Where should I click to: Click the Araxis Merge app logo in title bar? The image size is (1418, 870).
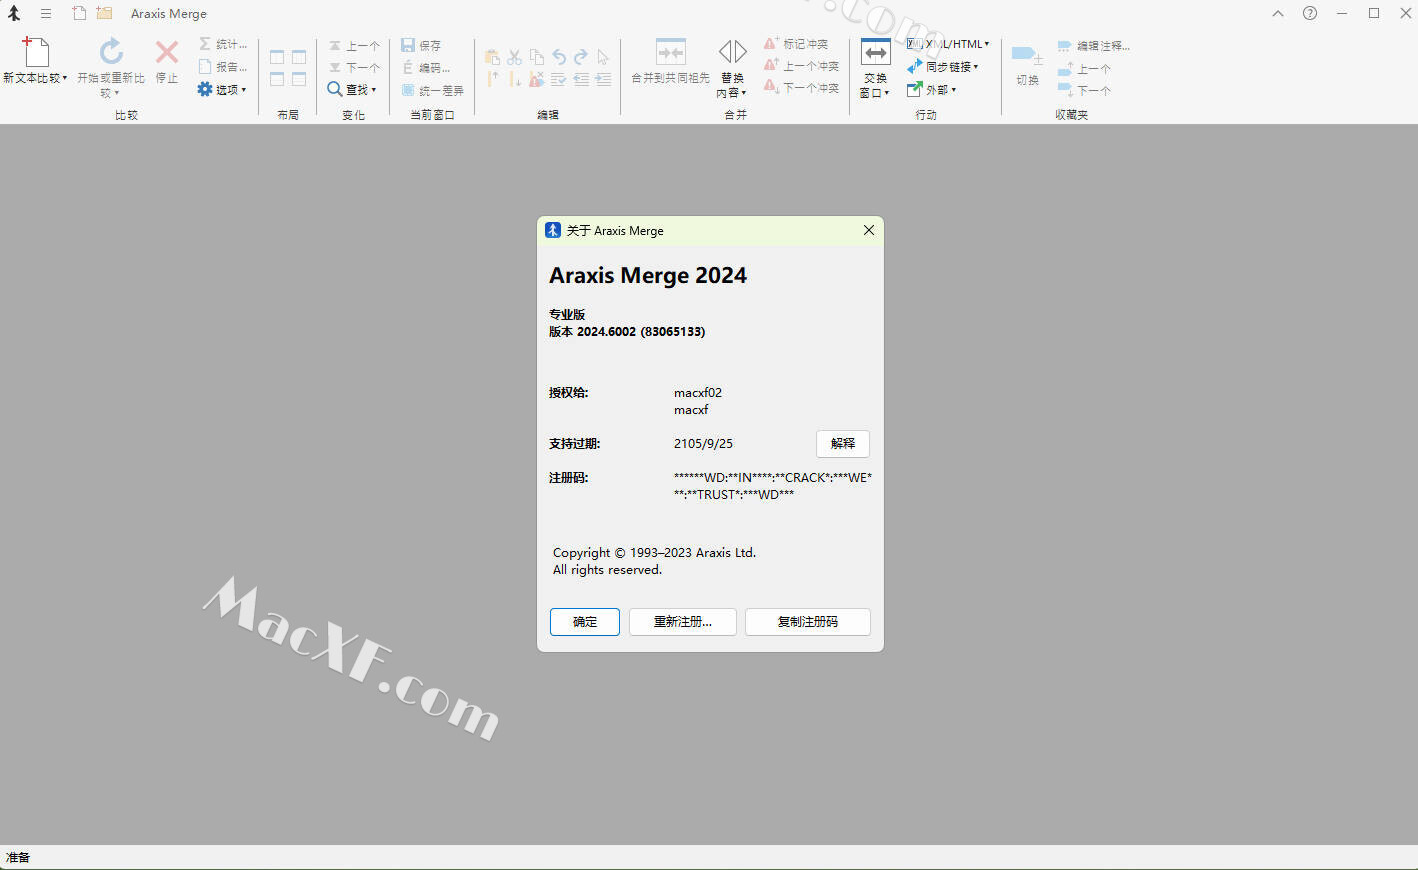coord(14,14)
